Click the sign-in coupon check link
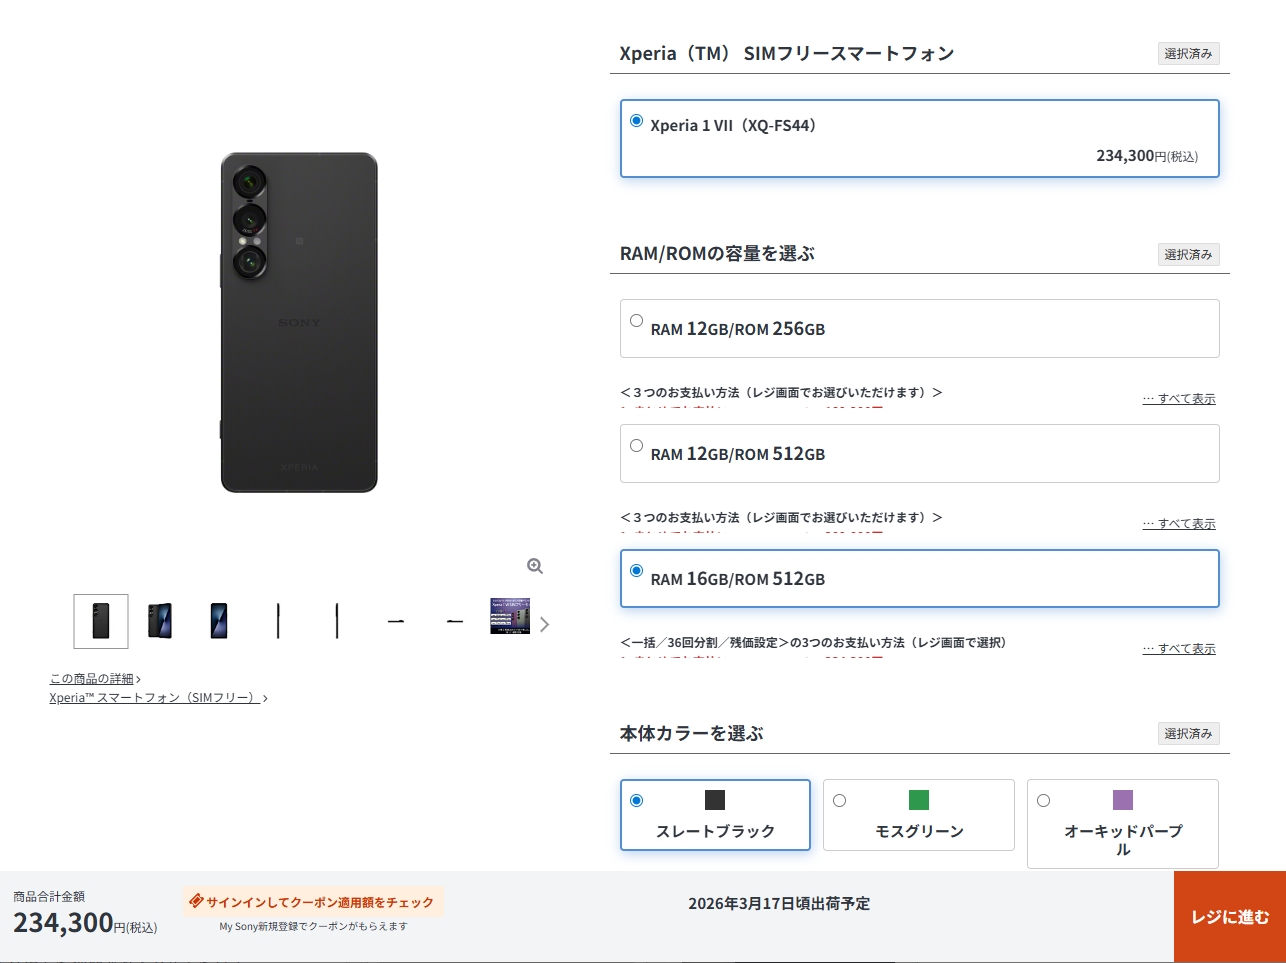 tap(320, 902)
